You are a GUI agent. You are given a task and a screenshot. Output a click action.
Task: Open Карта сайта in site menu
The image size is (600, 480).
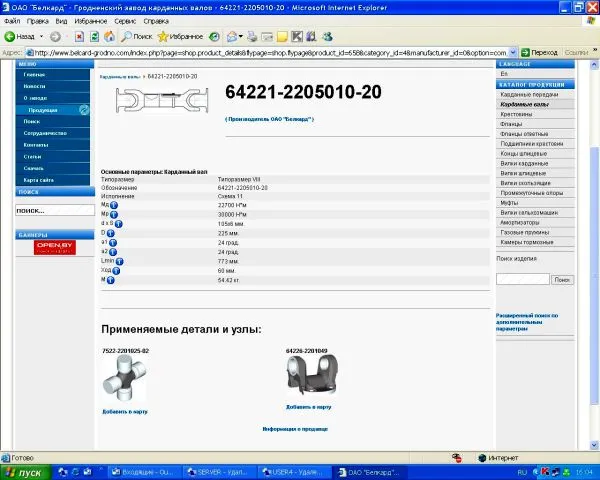coord(53,180)
